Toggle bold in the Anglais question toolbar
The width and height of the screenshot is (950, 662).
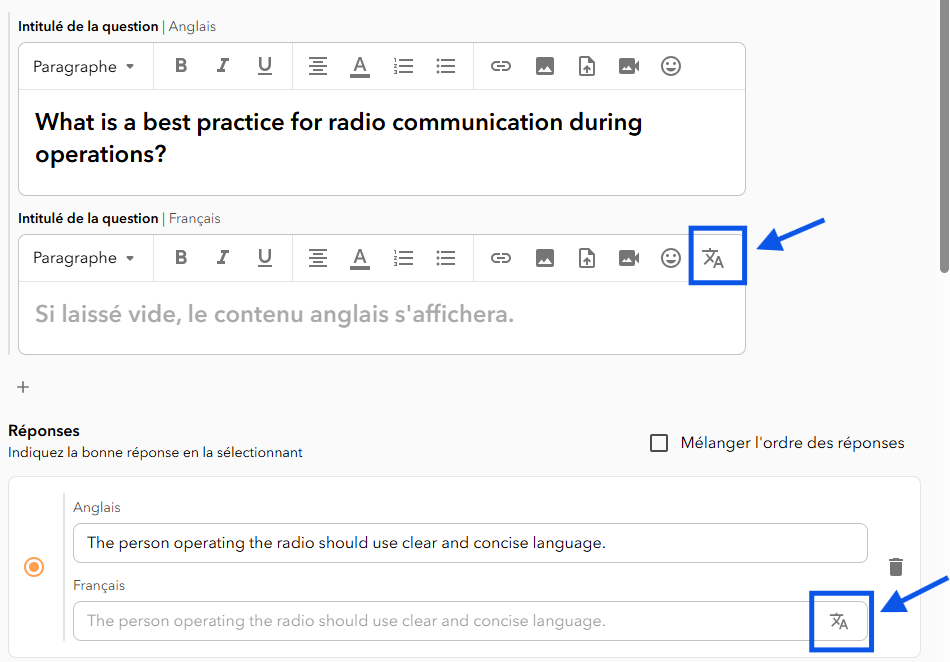181,65
